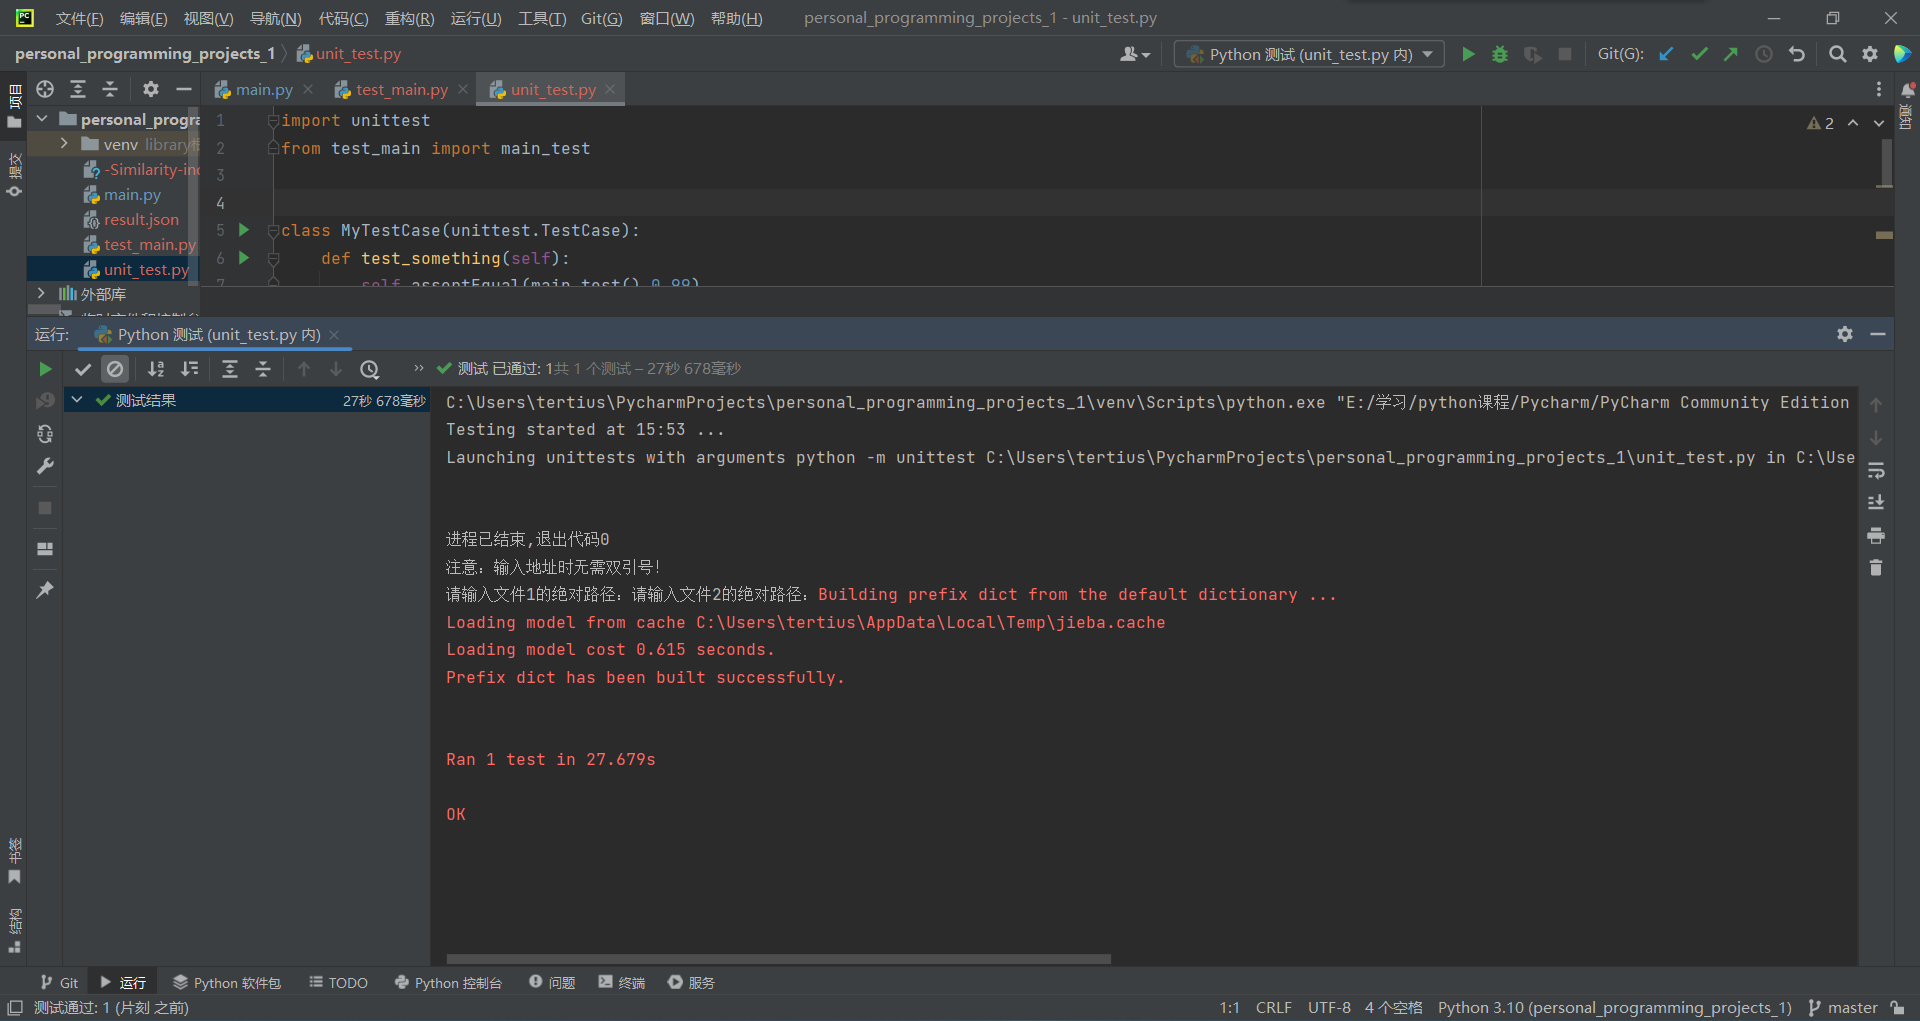This screenshot has width=1920, height=1021.
Task: Expand the 外部库 node
Action: point(41,293)
